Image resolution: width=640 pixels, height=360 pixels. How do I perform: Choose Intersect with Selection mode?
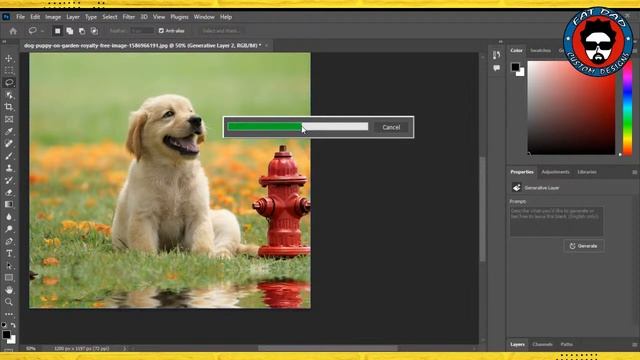pos(94,31)
